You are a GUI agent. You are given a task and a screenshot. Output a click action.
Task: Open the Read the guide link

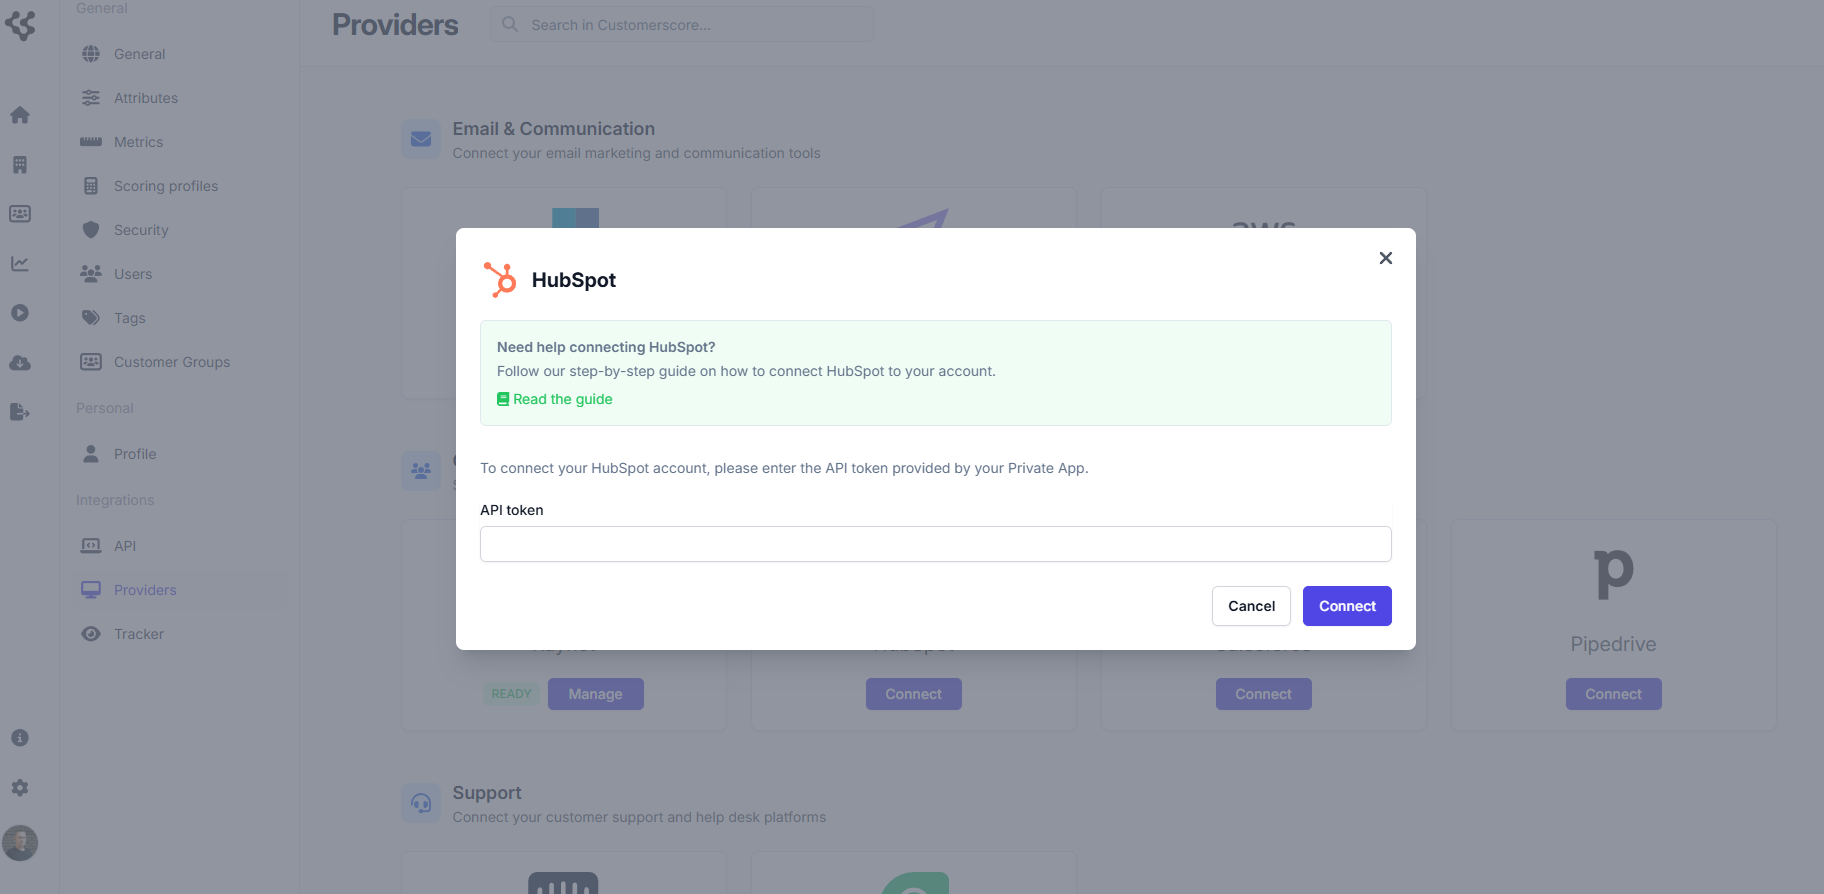(562, 399)
